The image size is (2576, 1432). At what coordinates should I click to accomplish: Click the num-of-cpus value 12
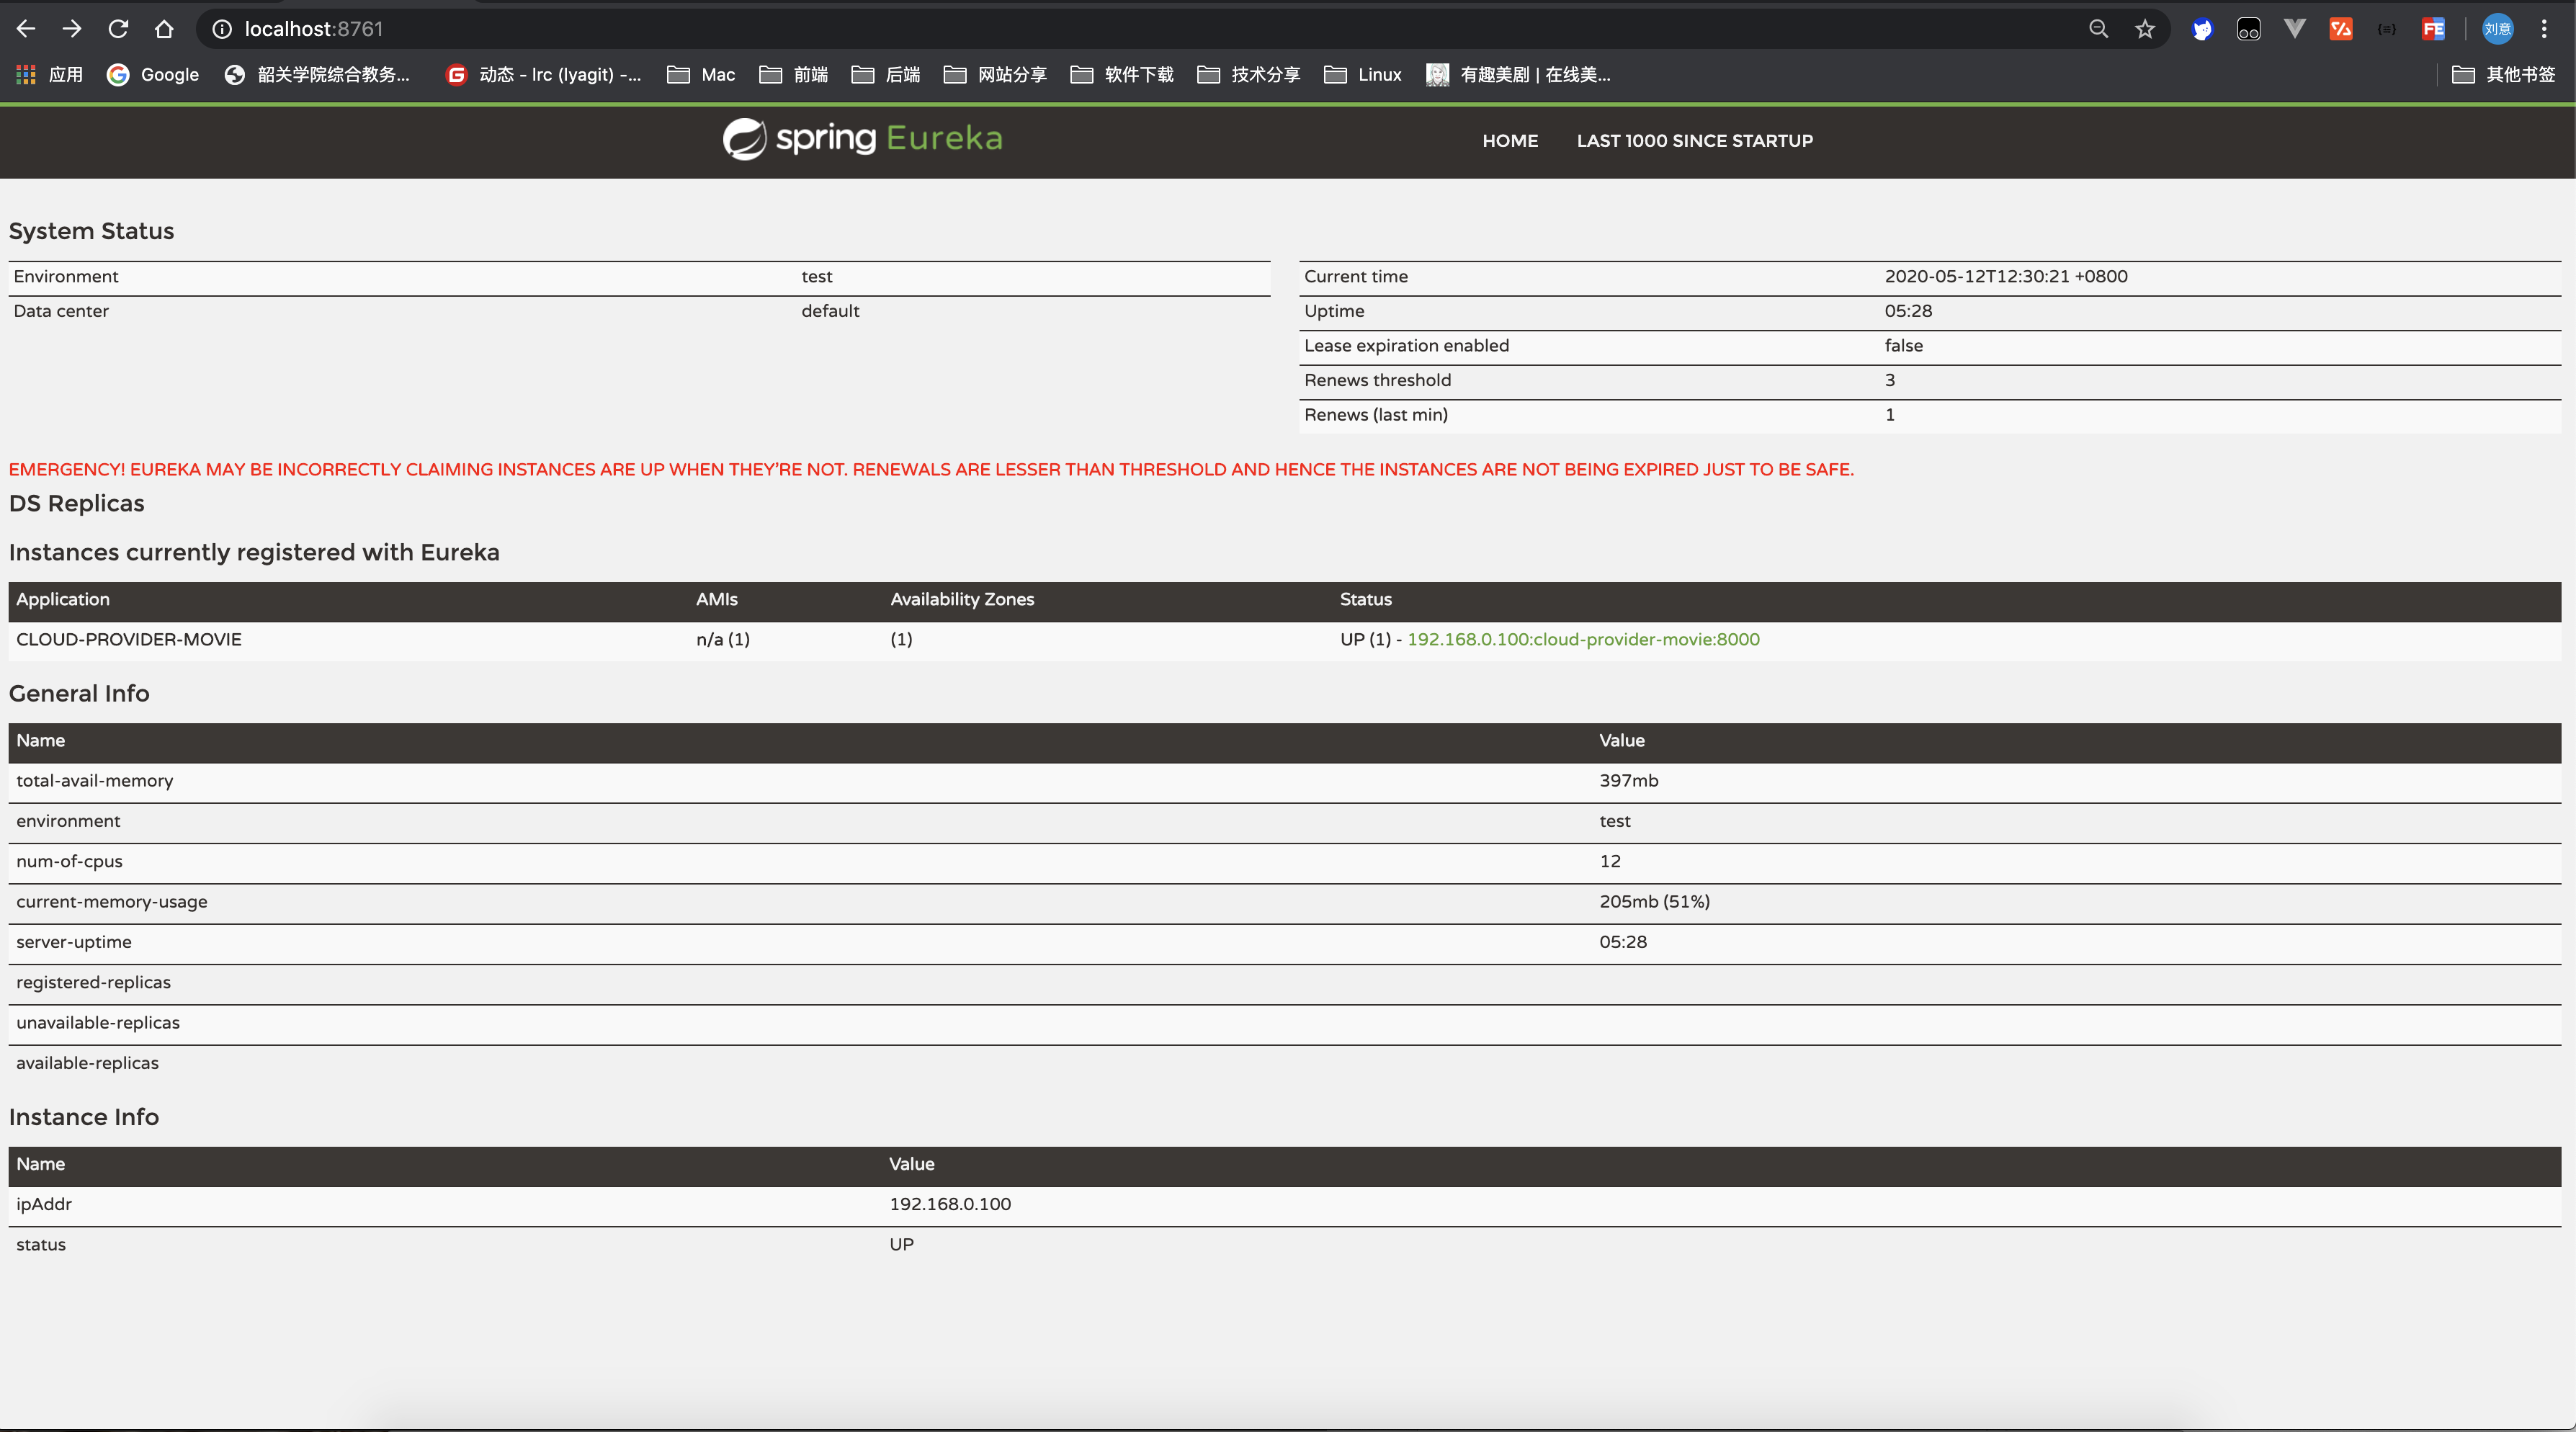[1609, 861]
